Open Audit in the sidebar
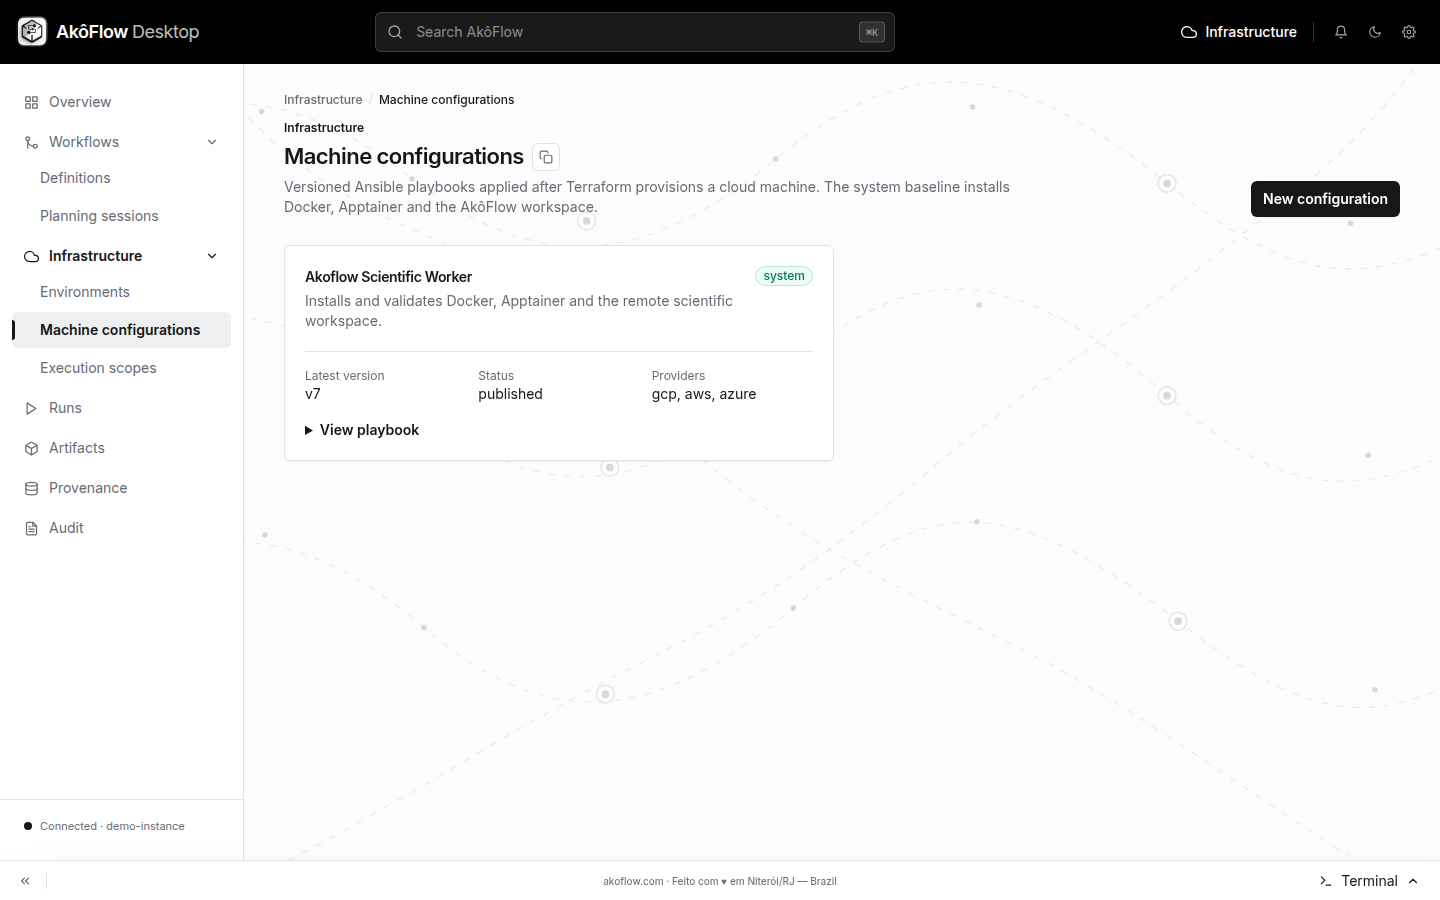Viewport: 1440px width, 900px height. [x=121, y=528]
